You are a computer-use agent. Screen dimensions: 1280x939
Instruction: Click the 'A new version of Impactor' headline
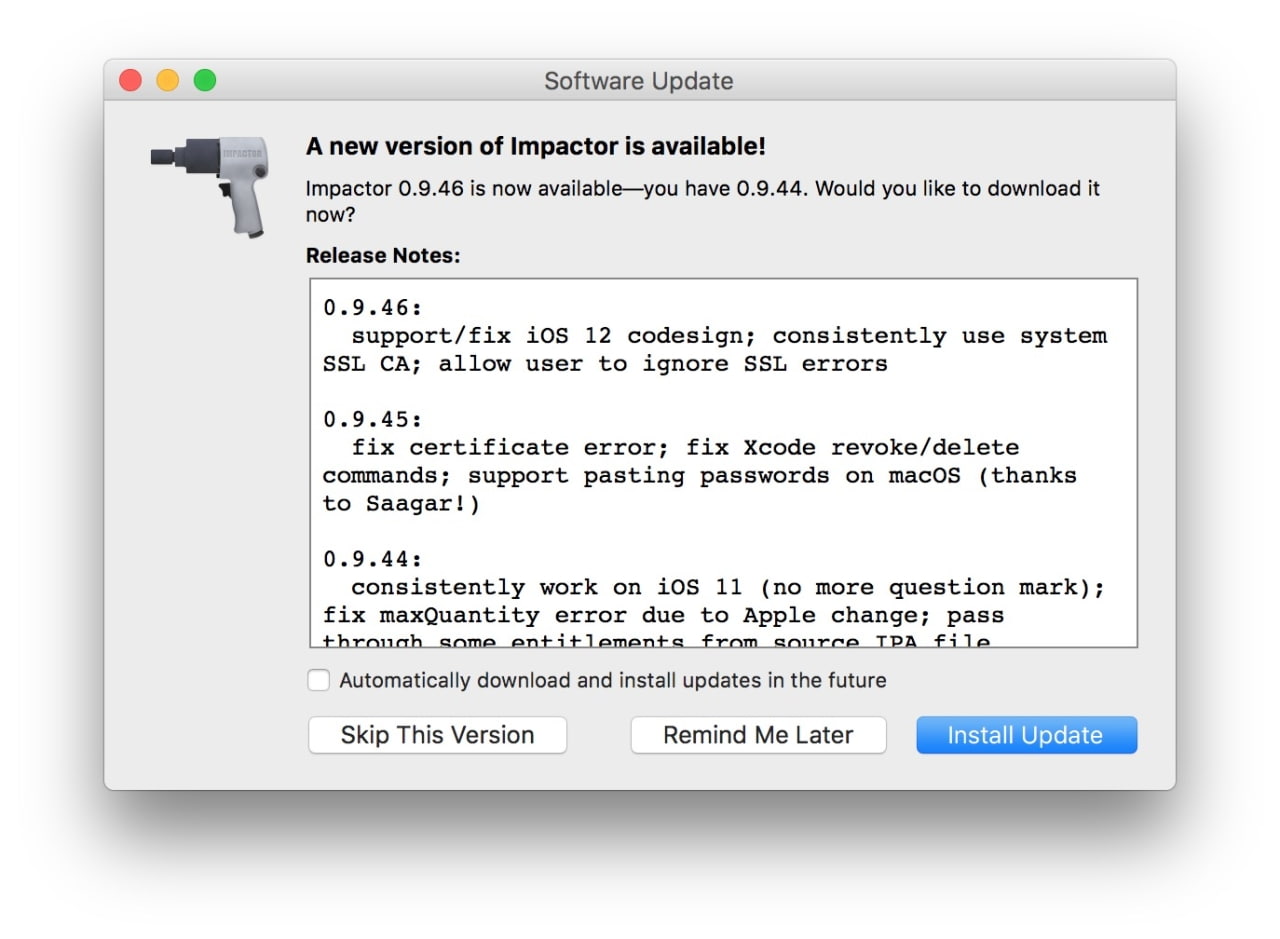pyautogui.click(x=535, y=146)
